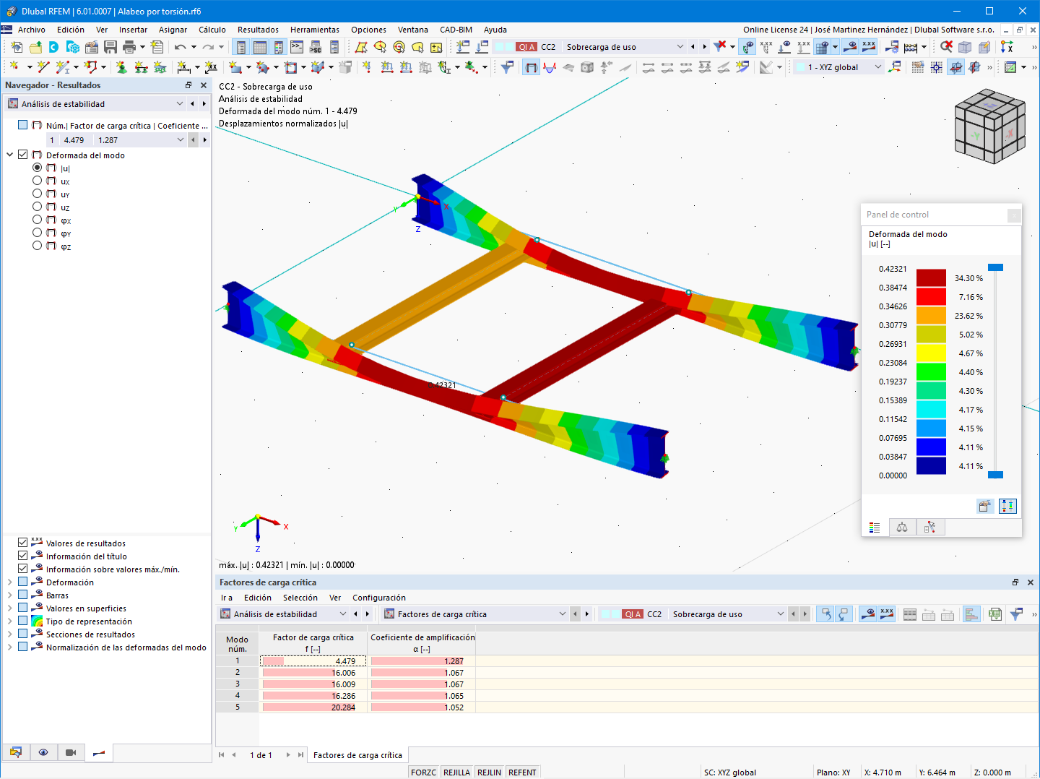Viewport: 1040px width, 779px height.
Task: Click the new line tool icon
Action: pos(43,67)
